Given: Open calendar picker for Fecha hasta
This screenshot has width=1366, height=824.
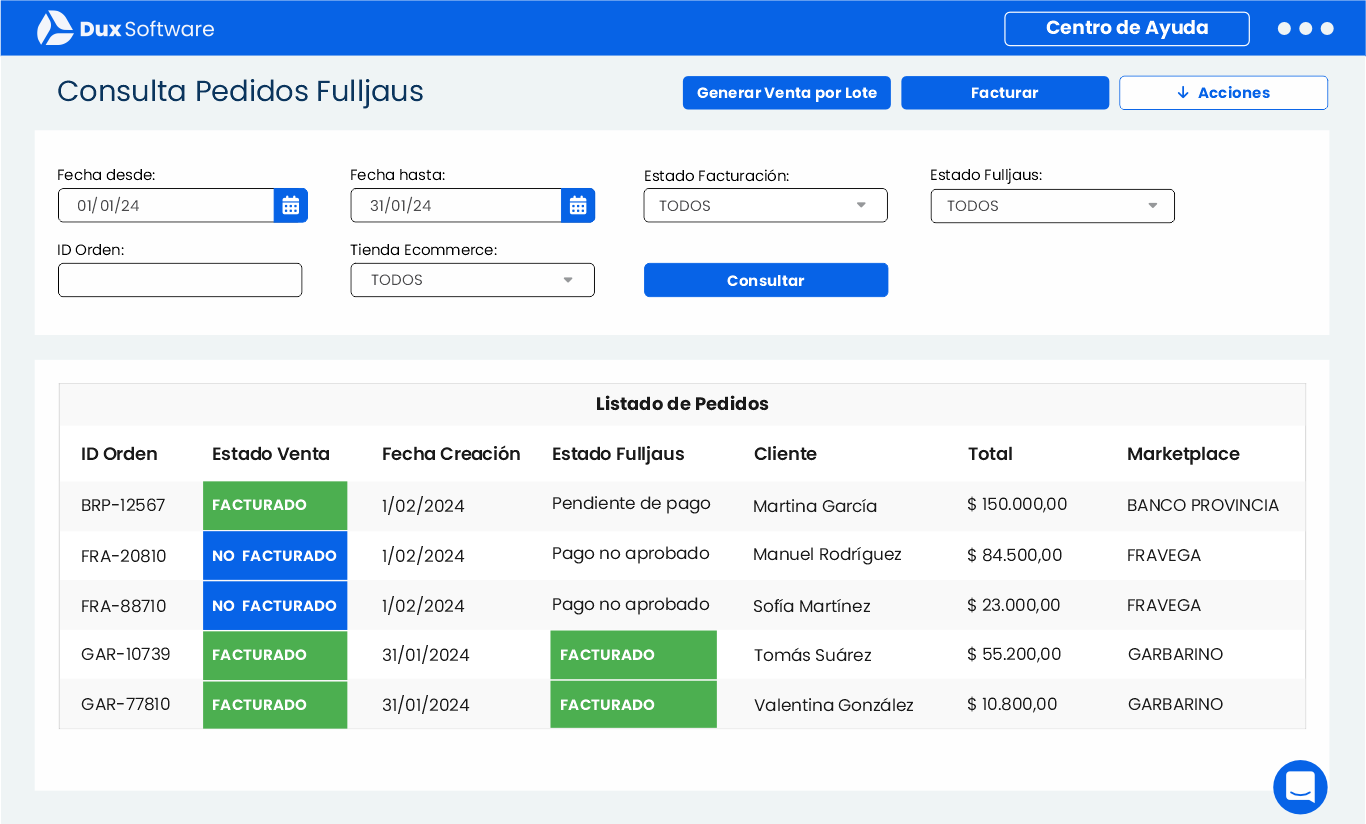Looking at the screenshot, I should (x=578, y=205).
